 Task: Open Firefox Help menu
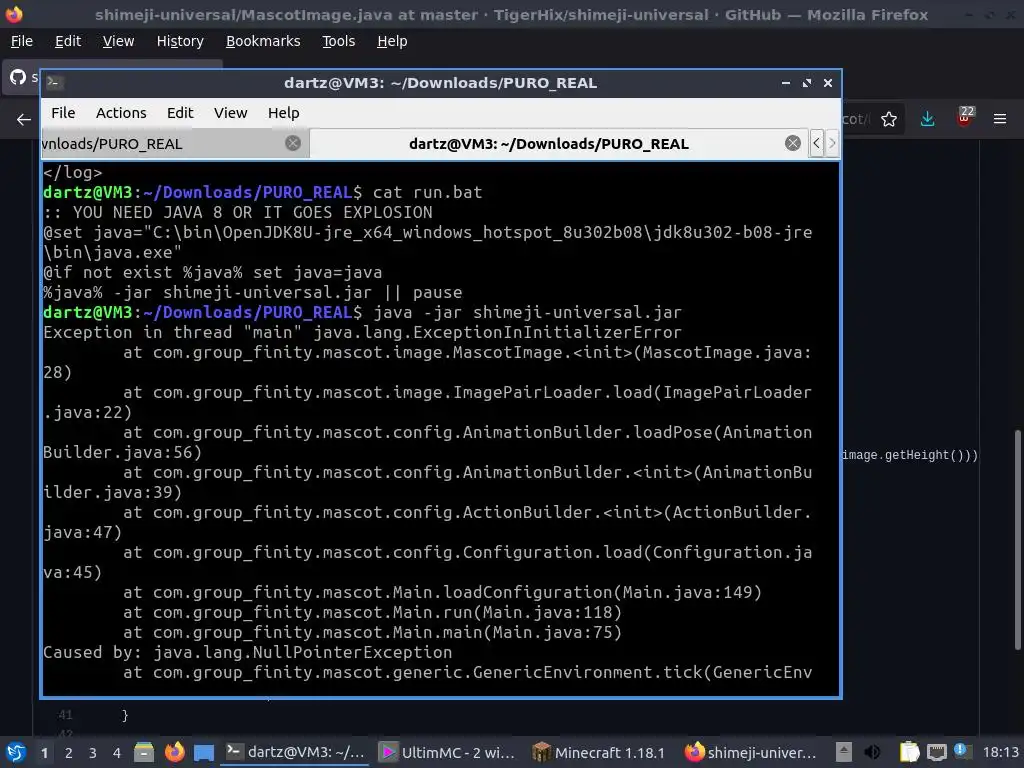tap(392, 41)
